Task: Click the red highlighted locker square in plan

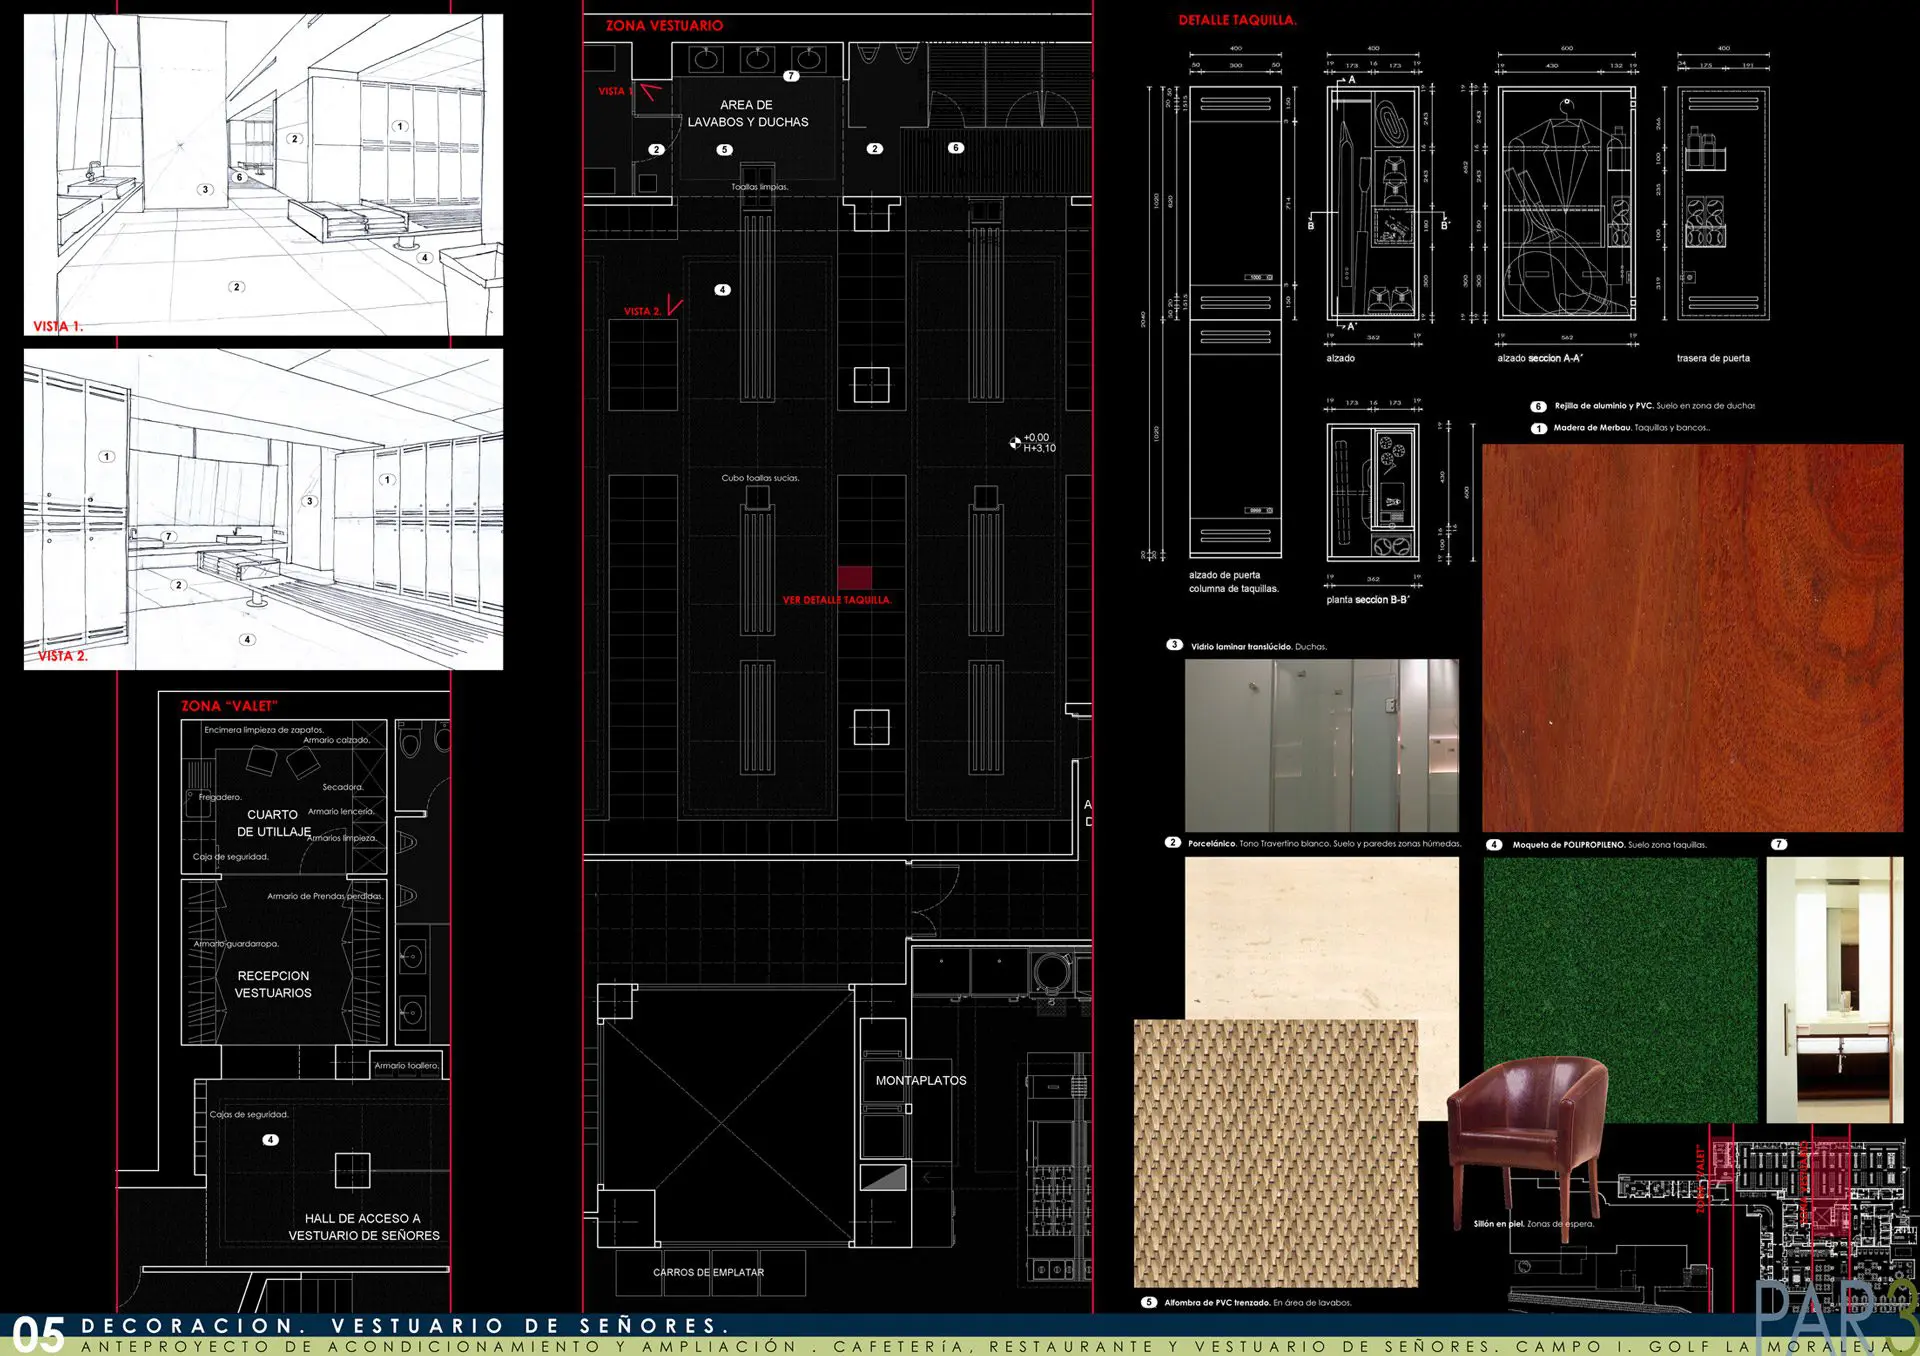Action: [854, 577]
